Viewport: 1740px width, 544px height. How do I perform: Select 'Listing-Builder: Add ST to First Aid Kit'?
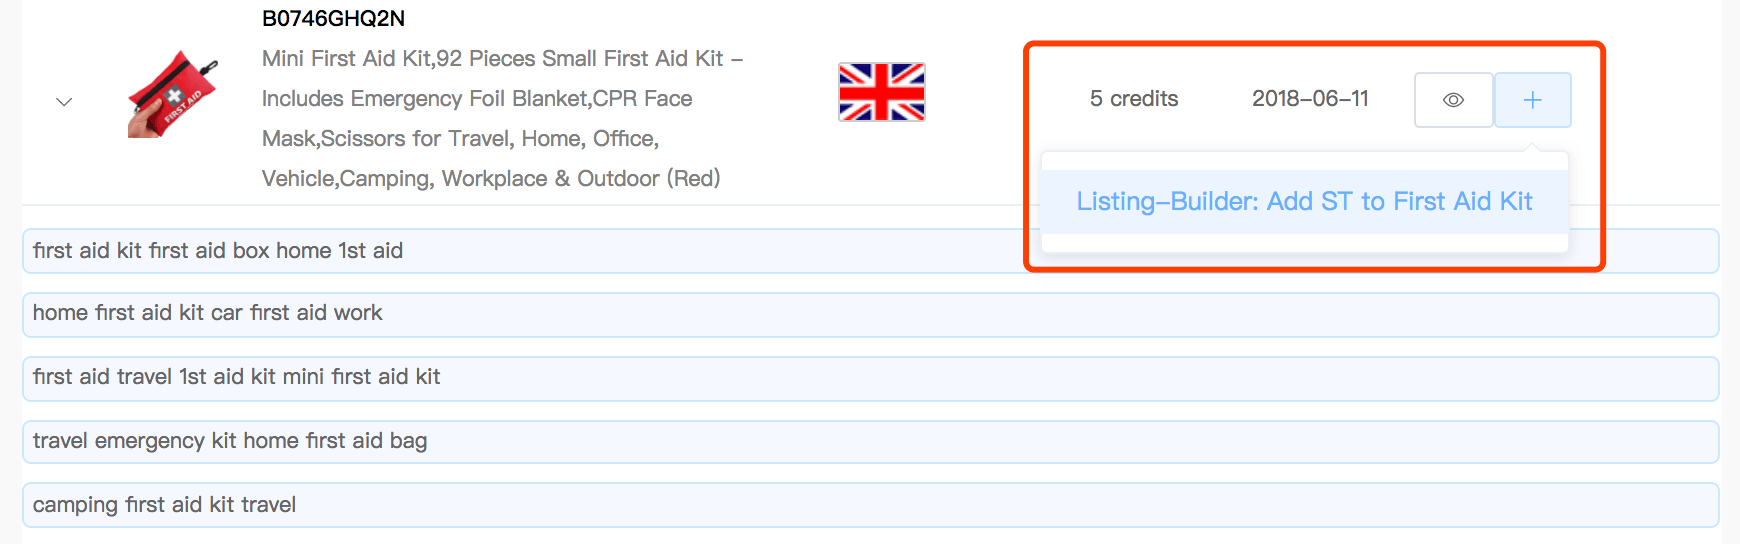(x=1304, y=202)
